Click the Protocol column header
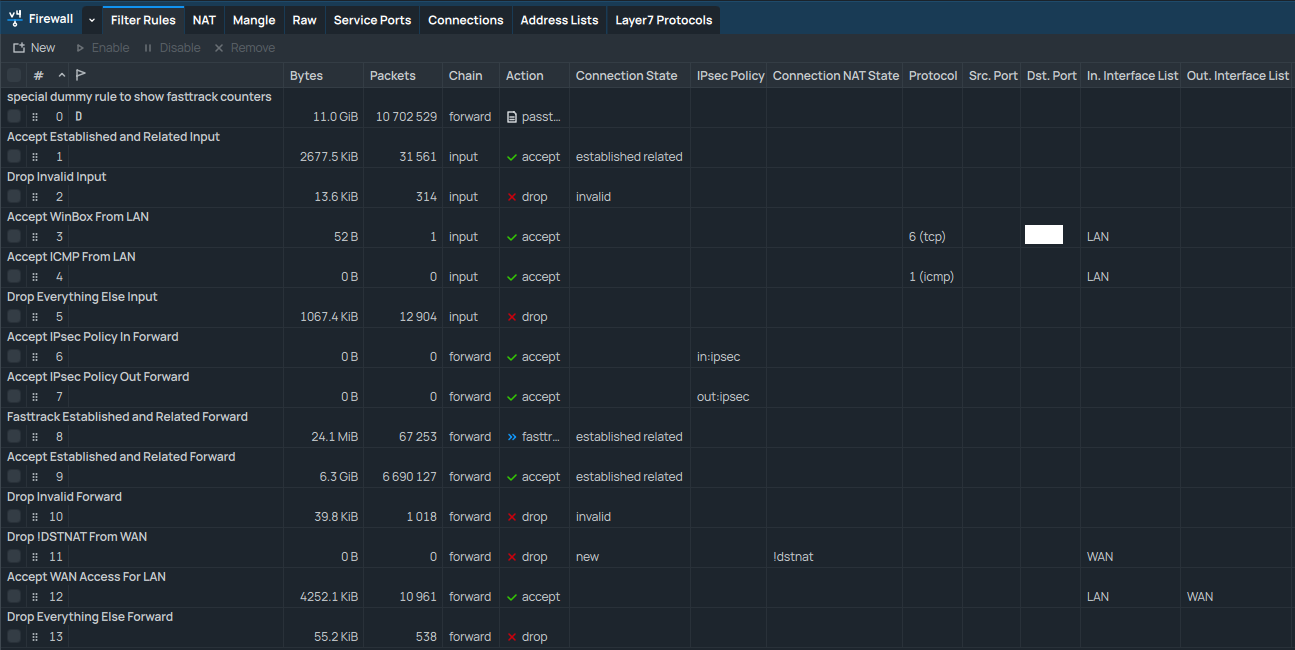 coord(933,75)
